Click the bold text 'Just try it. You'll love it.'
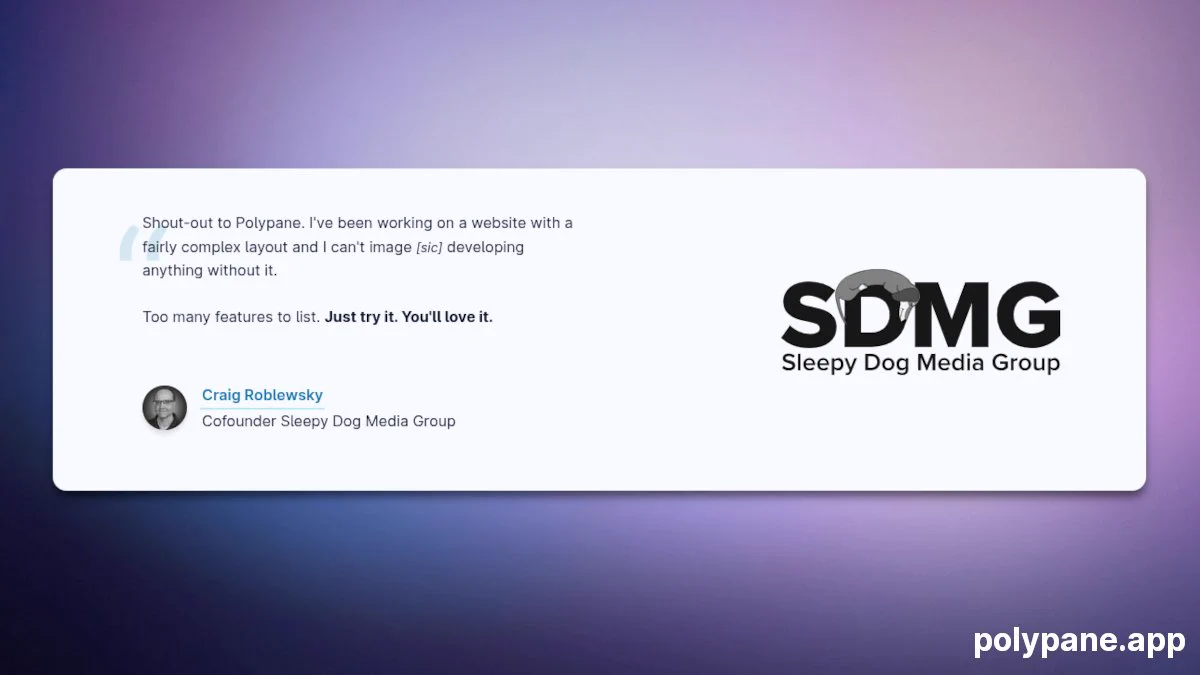1200x675 pixels. tap(409, 317)
